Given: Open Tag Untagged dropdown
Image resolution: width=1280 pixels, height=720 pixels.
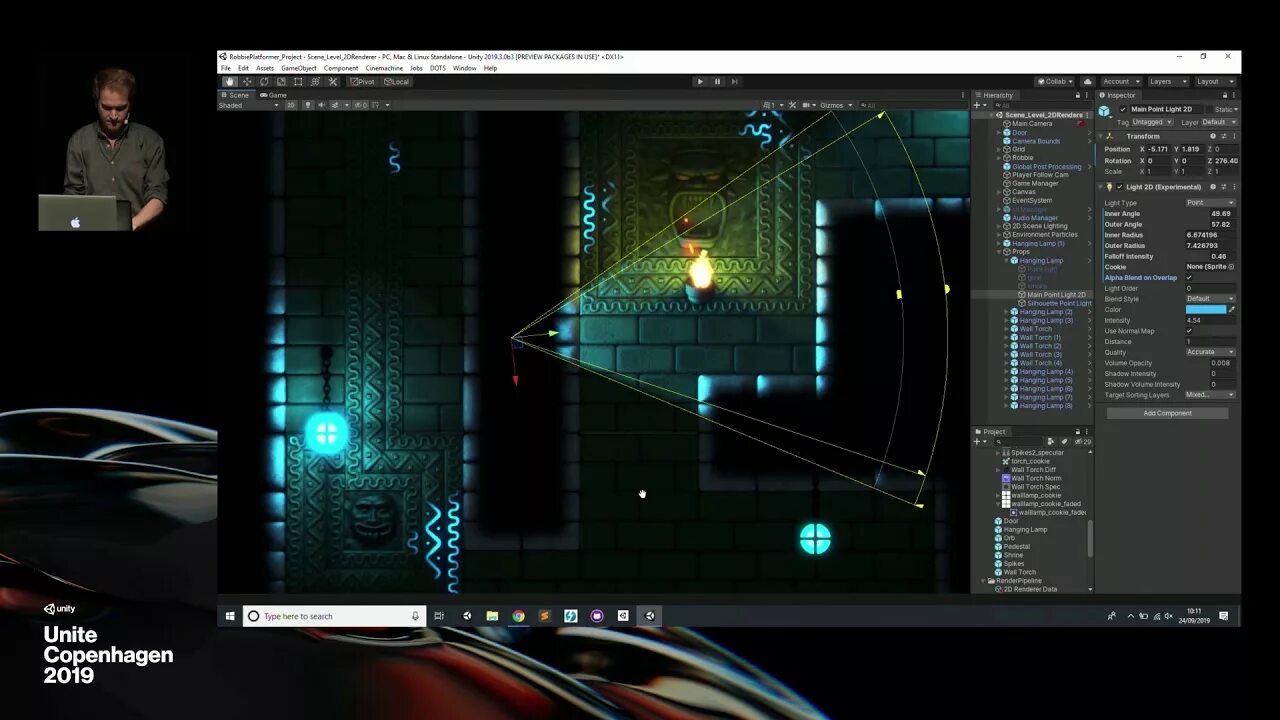Looking at the screenshot, I should 1152,122.
